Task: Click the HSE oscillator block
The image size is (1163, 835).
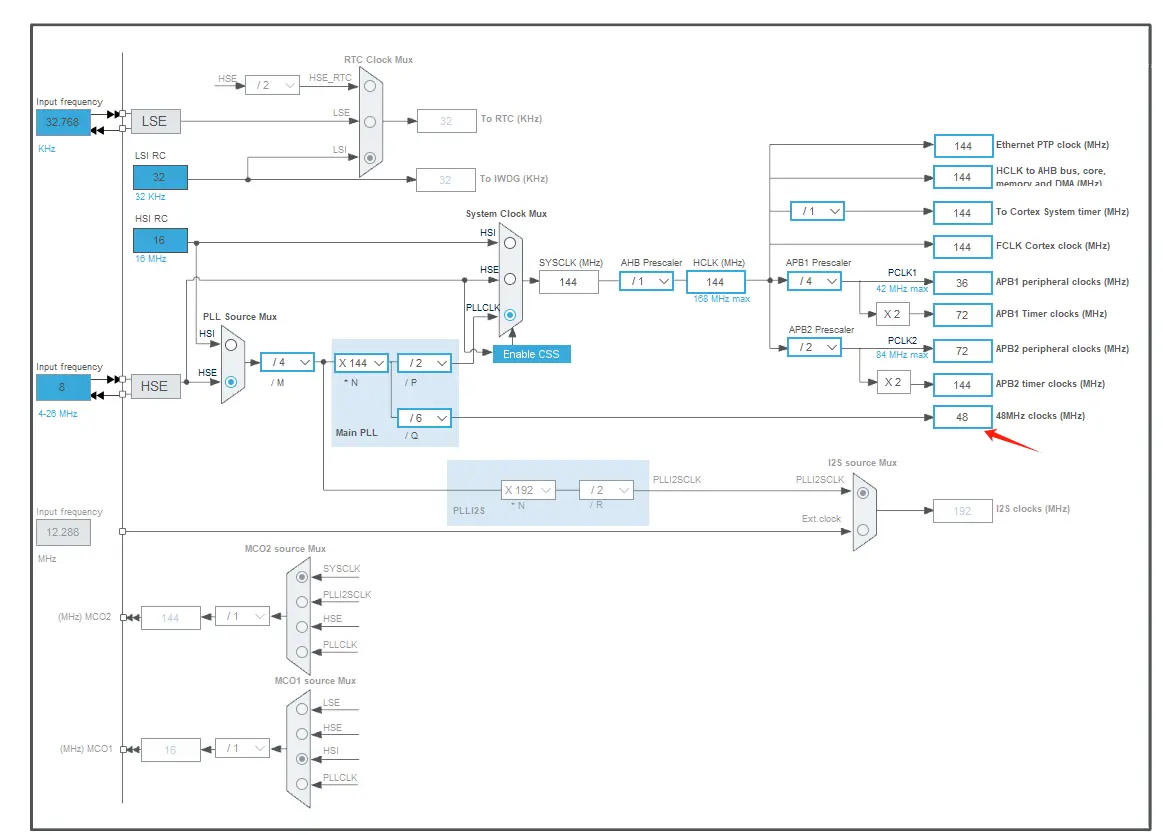Action: [156, 386]
